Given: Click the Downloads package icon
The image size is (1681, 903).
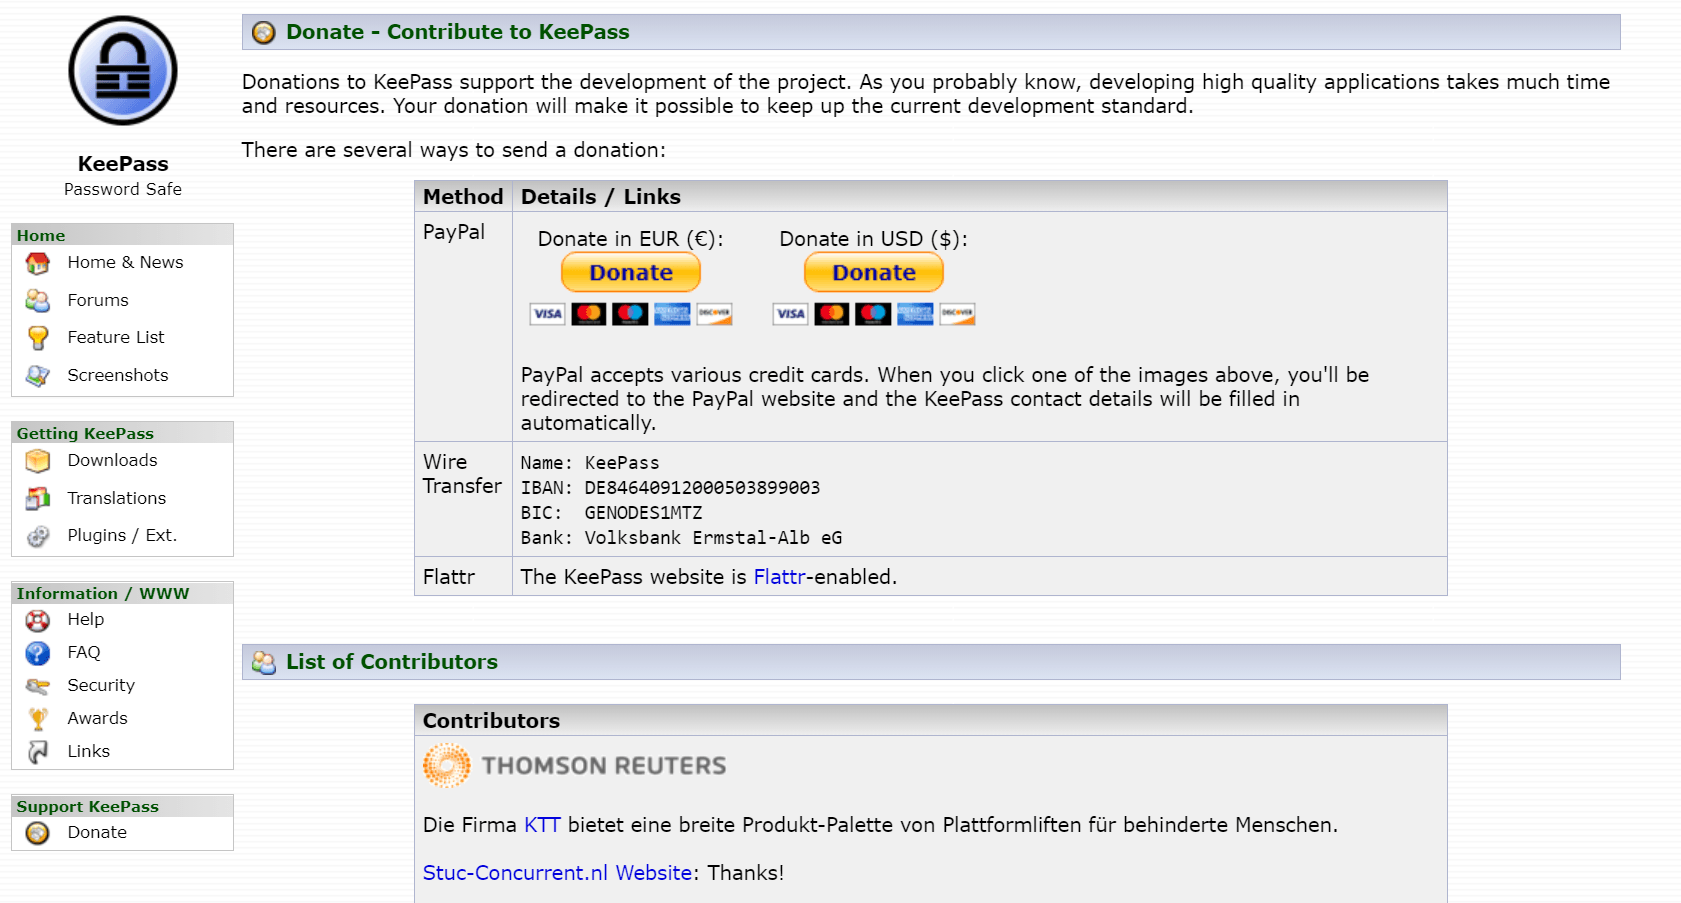Looking at the screenshot, I should click(37, 461).
